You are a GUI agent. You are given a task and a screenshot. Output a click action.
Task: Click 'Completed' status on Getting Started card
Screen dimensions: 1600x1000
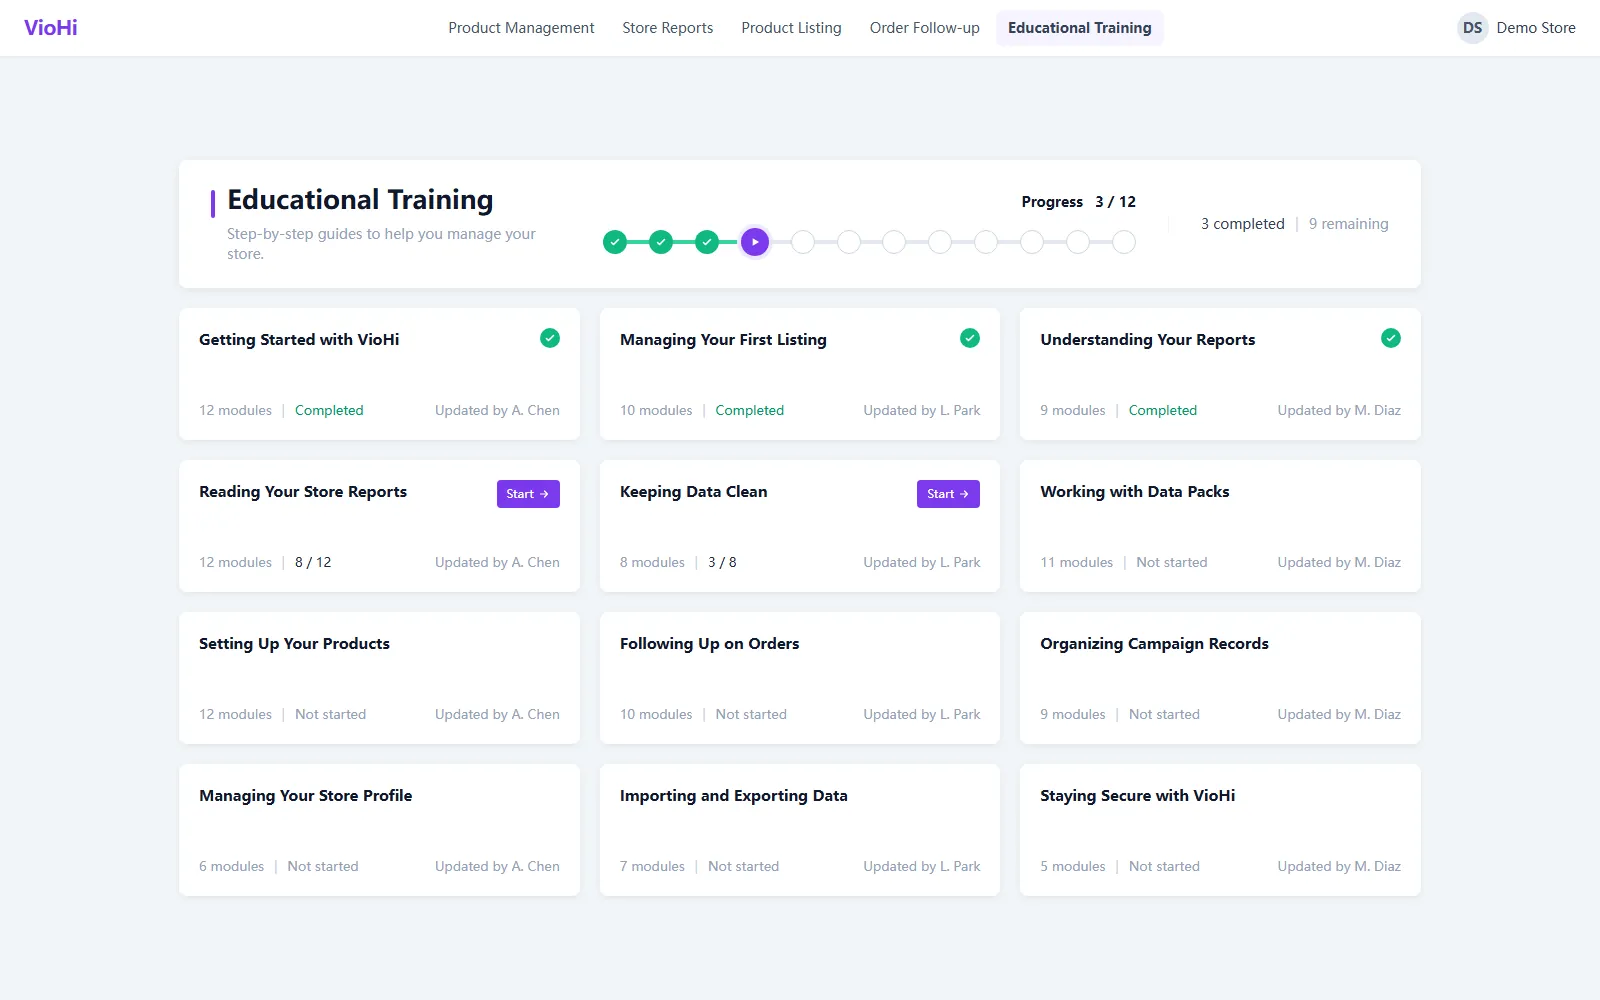329,410
